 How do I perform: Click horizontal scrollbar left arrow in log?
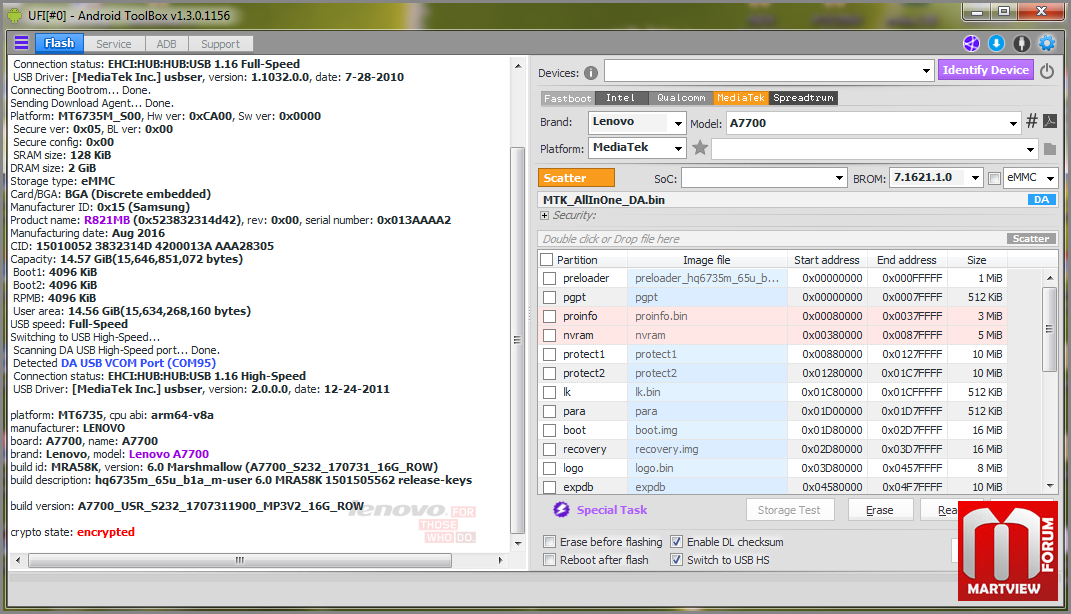[x=18, y=560]
